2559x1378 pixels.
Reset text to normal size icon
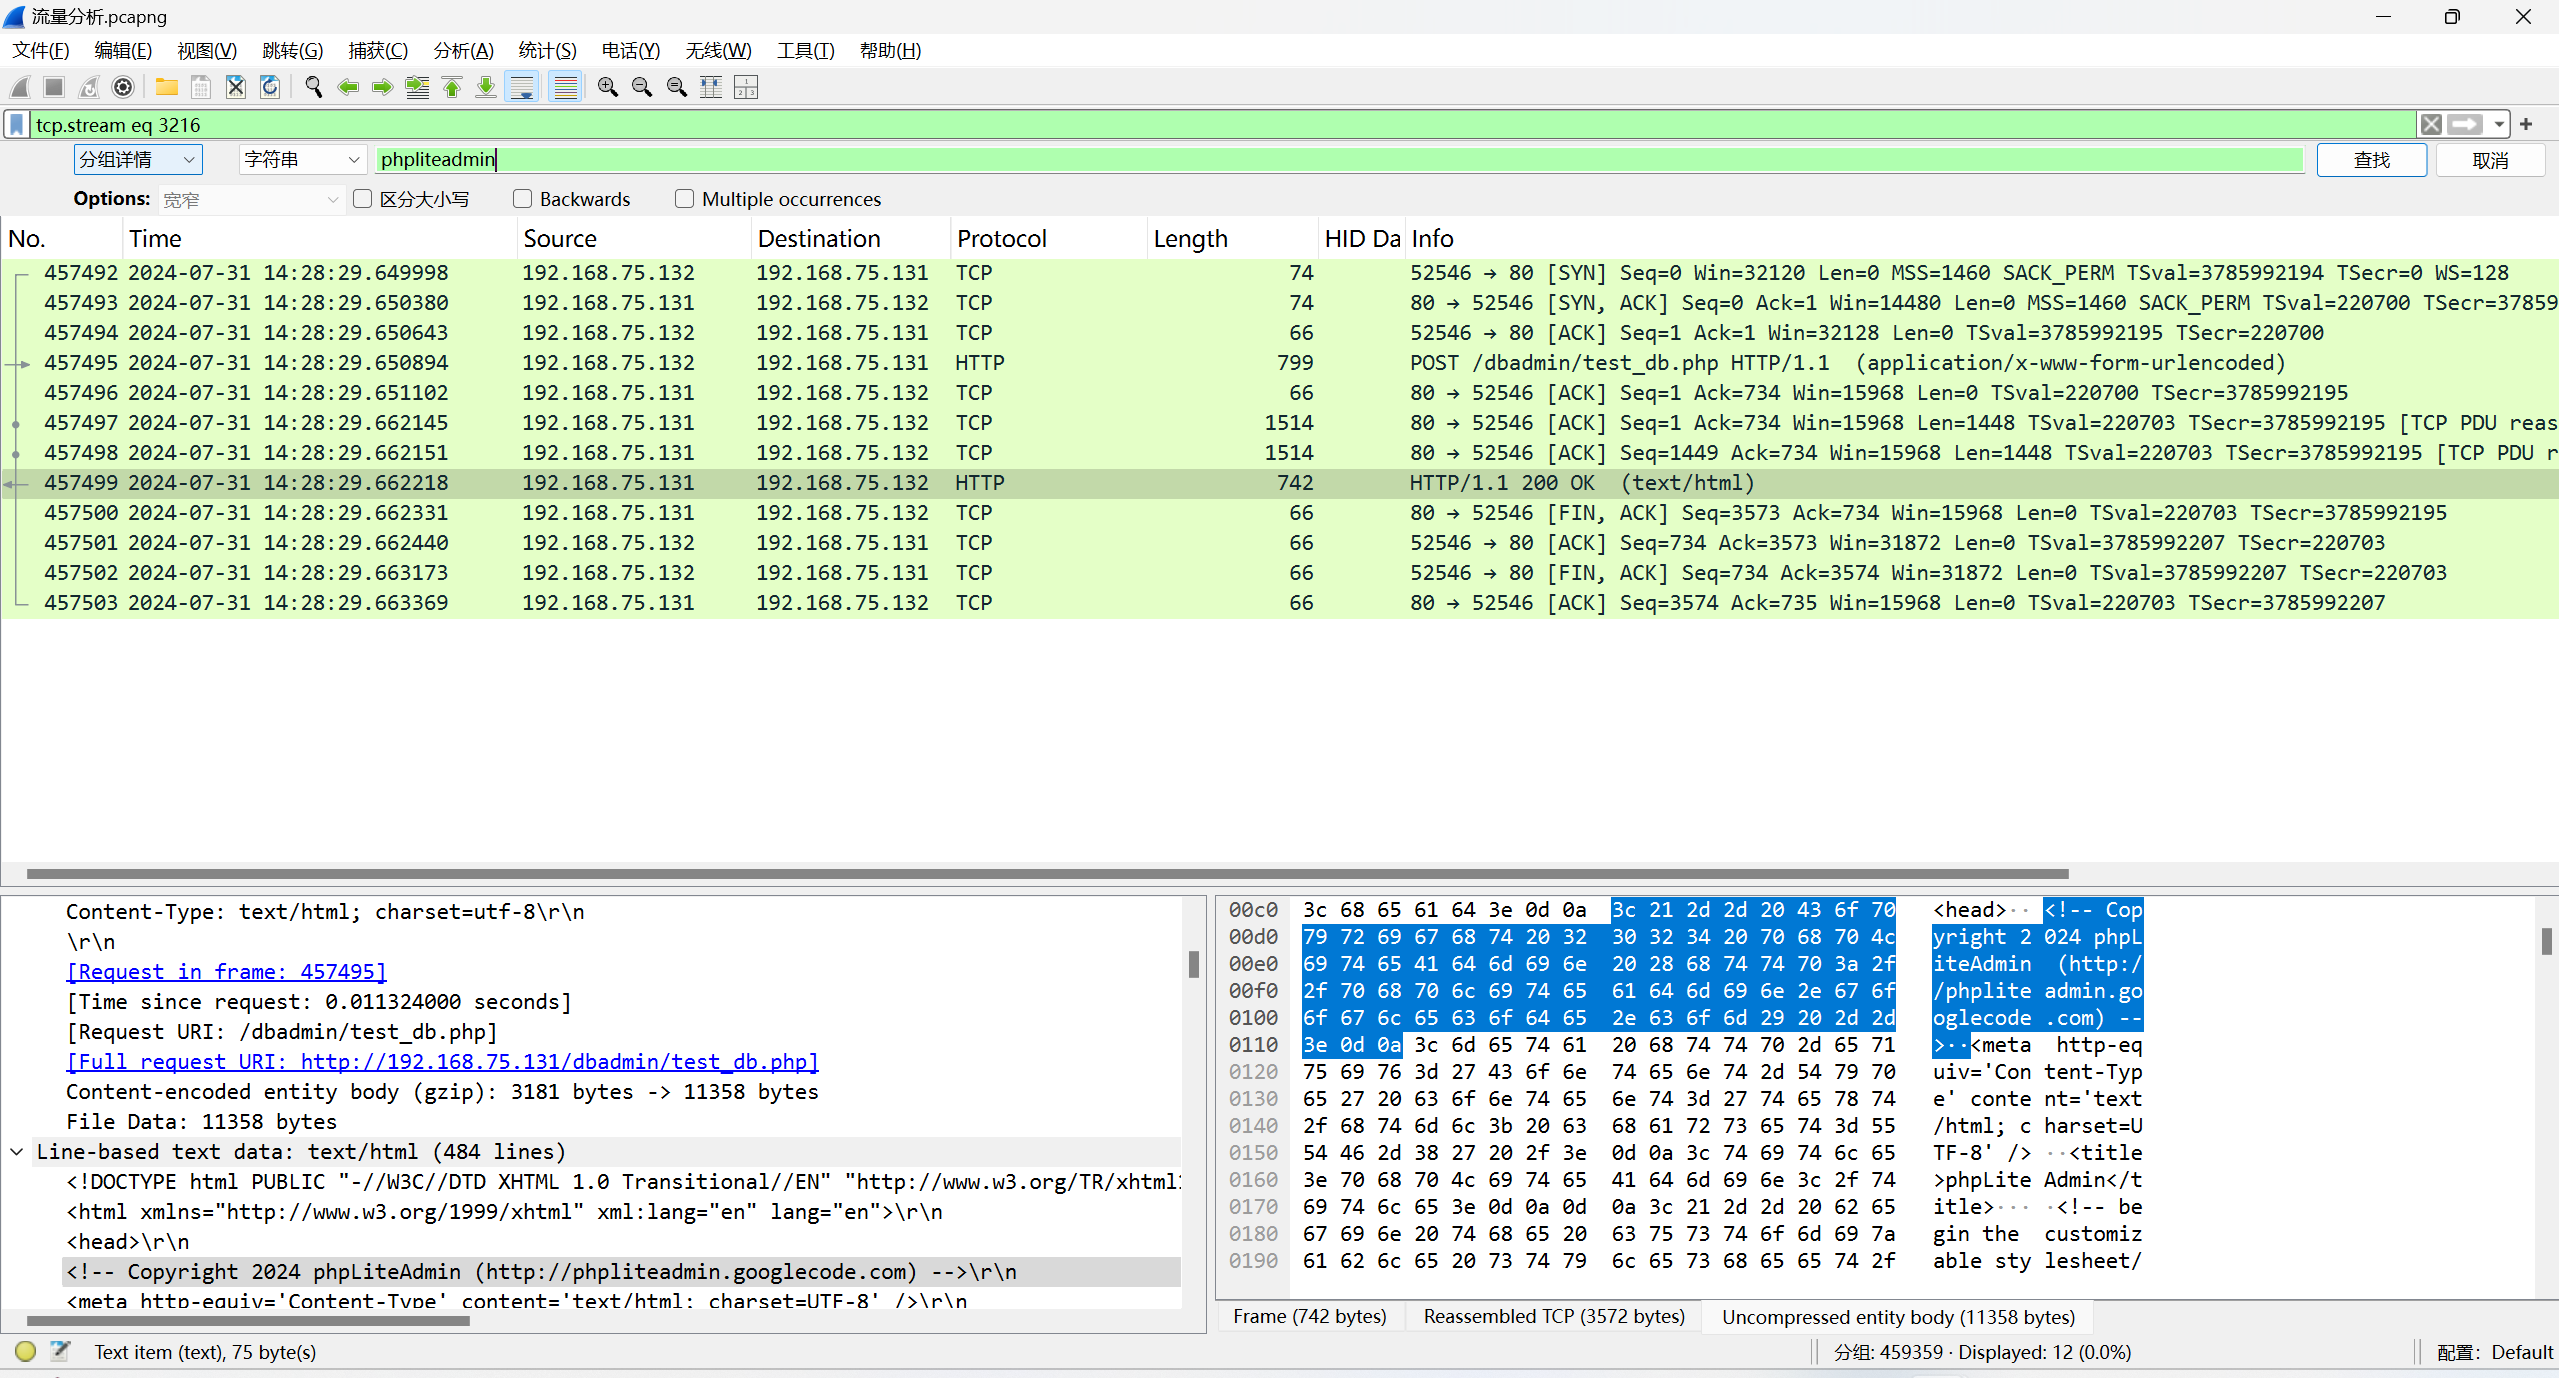[677, 87]
